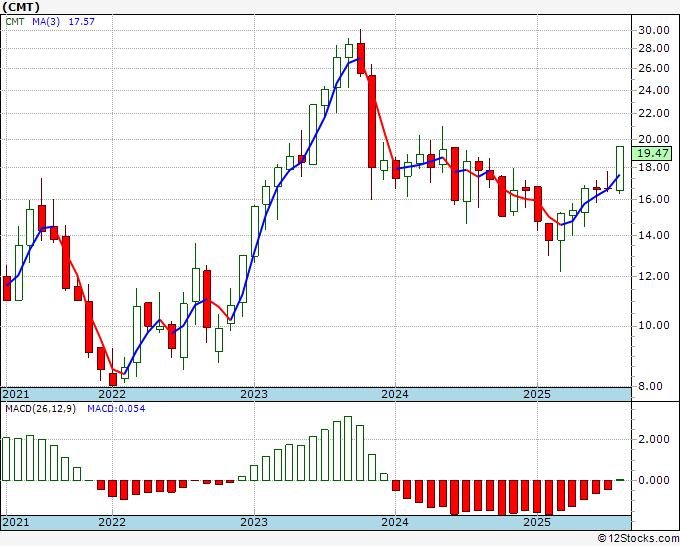Click the 12.00 price axis label
This screenshot has height=546, width=680.
(654, 276)
